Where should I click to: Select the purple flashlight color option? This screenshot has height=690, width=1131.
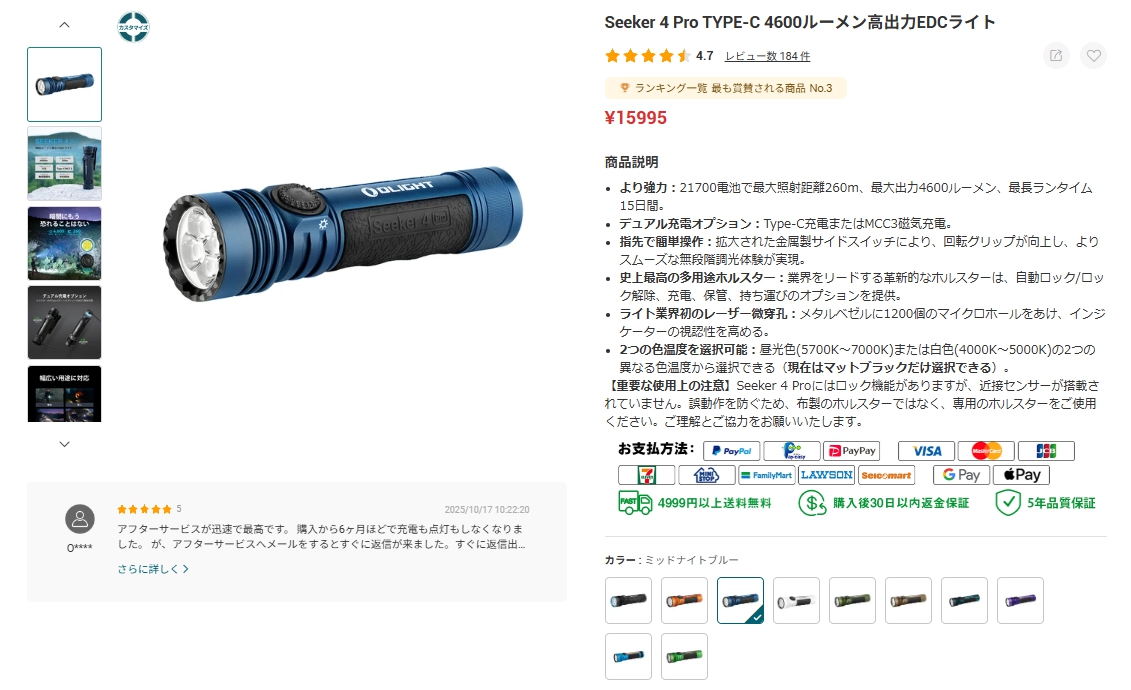pyautogui.click(x=1021, y=600)
